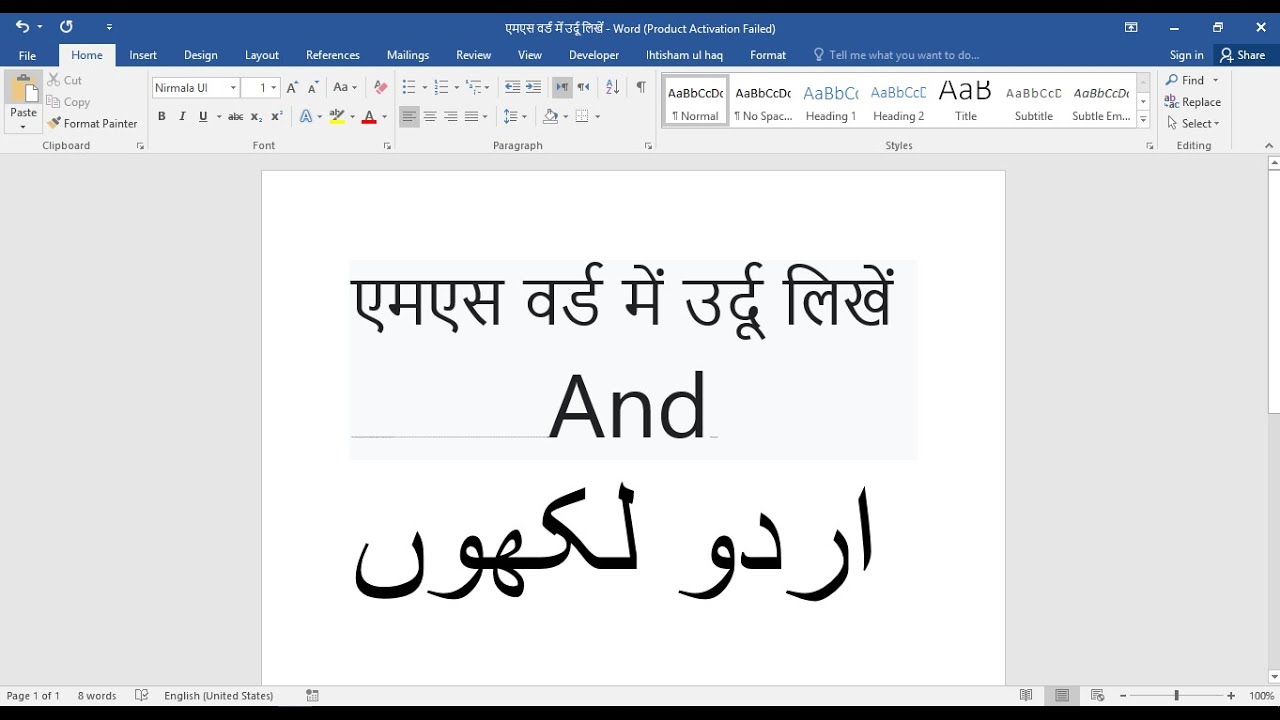Click the Cut button
Screen dimensions: 1280x720
coord(65,80)
